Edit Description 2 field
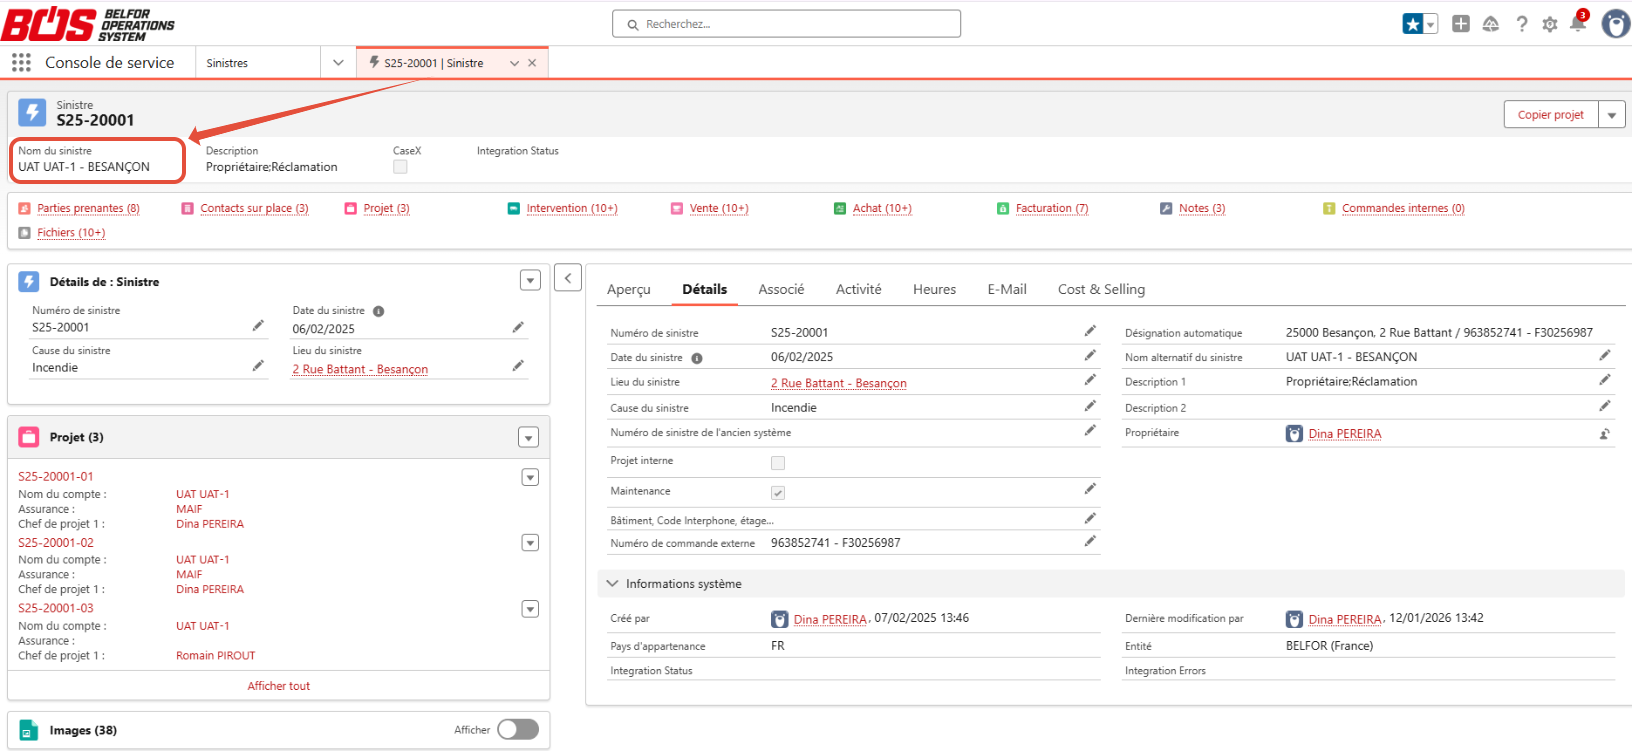1632x751 pixels. (x=1604, y=406)
